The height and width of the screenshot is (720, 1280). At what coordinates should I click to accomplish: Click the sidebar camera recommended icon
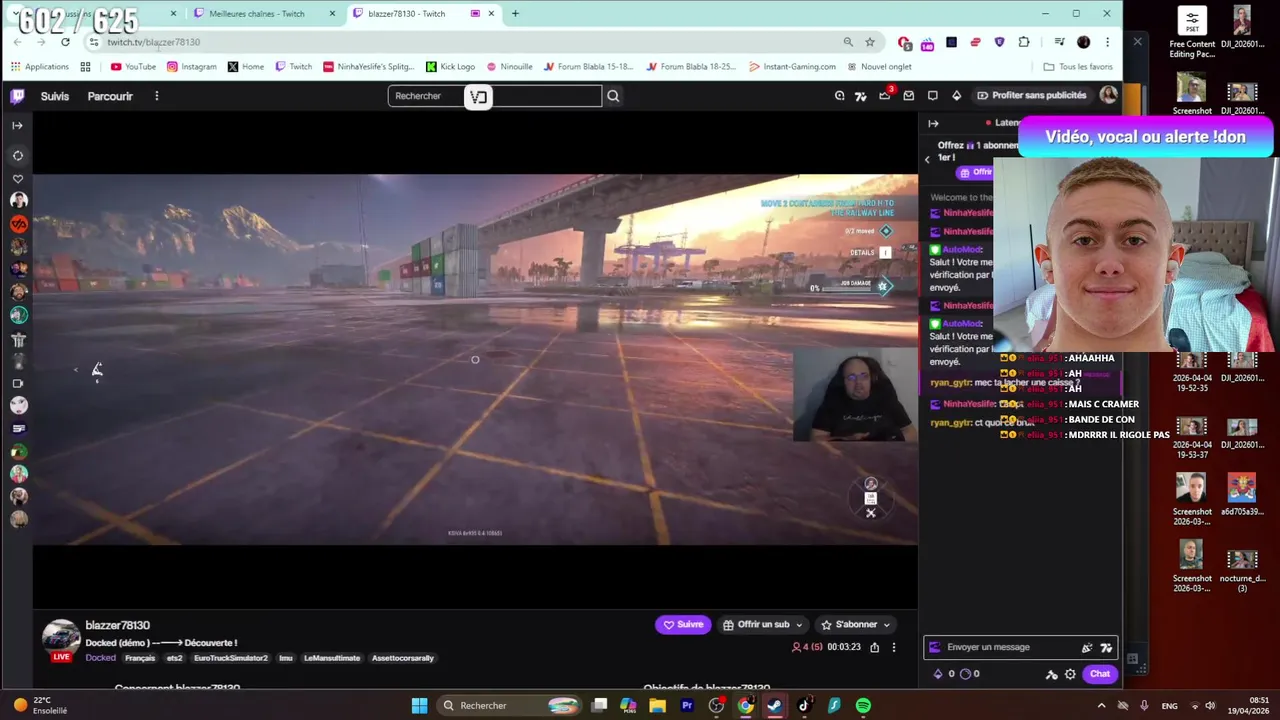click(17, 383)
